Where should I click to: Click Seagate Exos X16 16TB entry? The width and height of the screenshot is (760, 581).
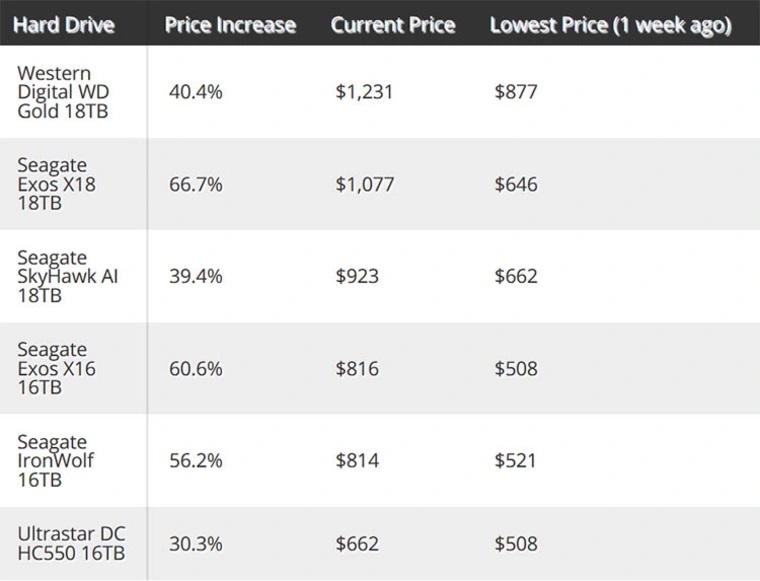pyautogui.click(x=56, y=368)
